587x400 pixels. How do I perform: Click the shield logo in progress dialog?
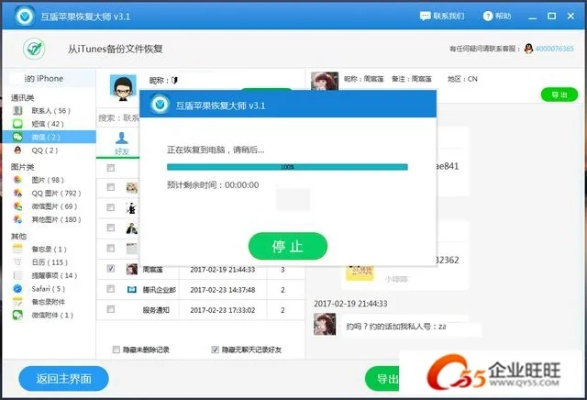point(160,104)
